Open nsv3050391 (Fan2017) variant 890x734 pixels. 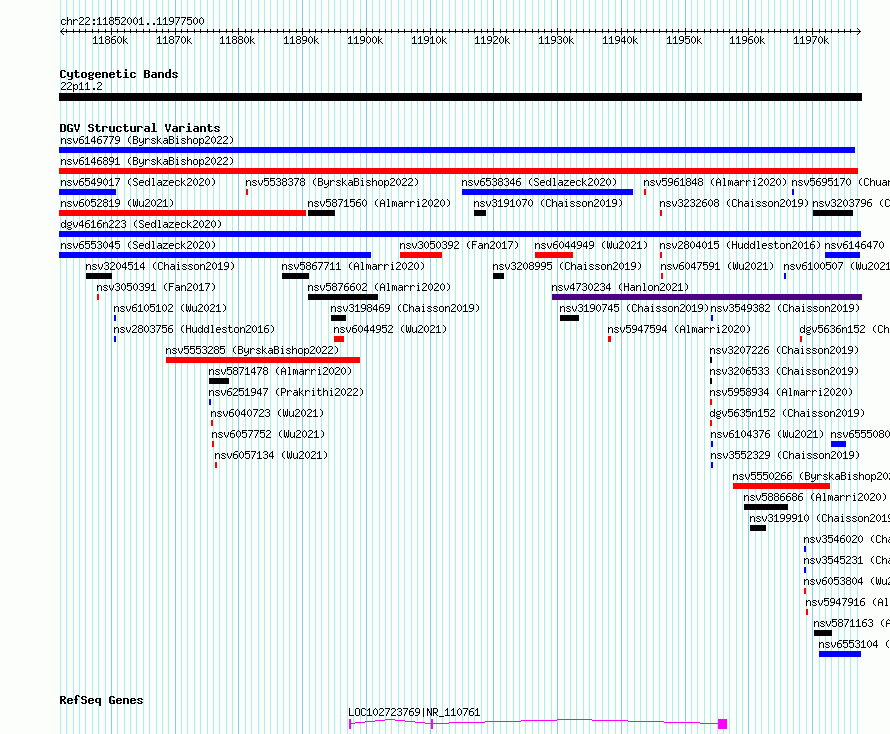pos(156,287)
